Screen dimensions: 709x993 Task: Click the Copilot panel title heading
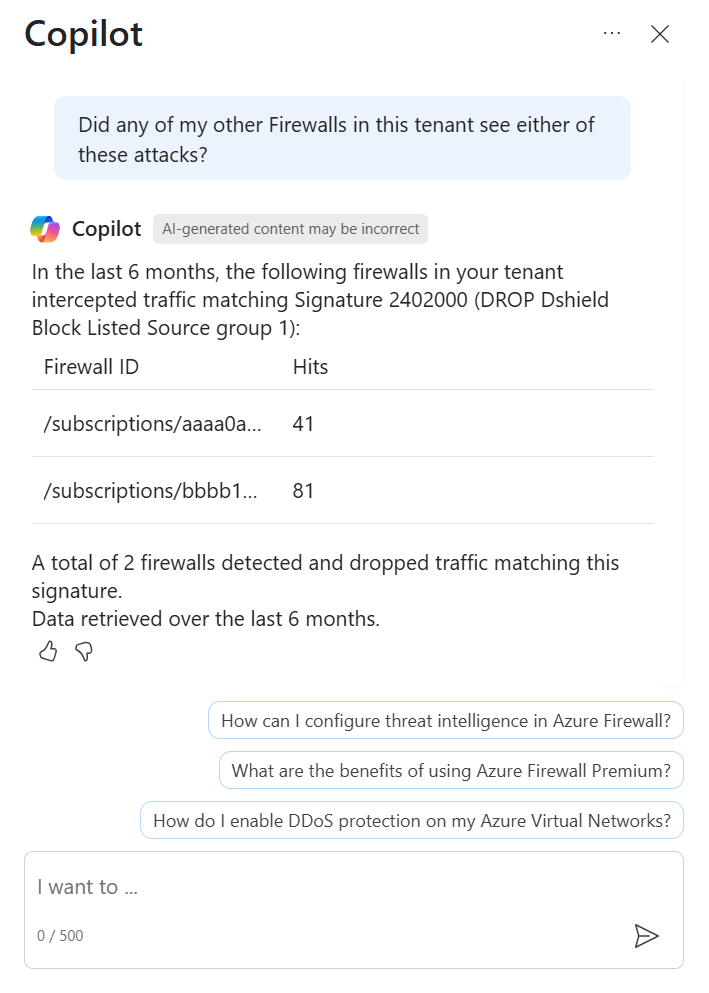pyautogui.click(x=84, y=34)
